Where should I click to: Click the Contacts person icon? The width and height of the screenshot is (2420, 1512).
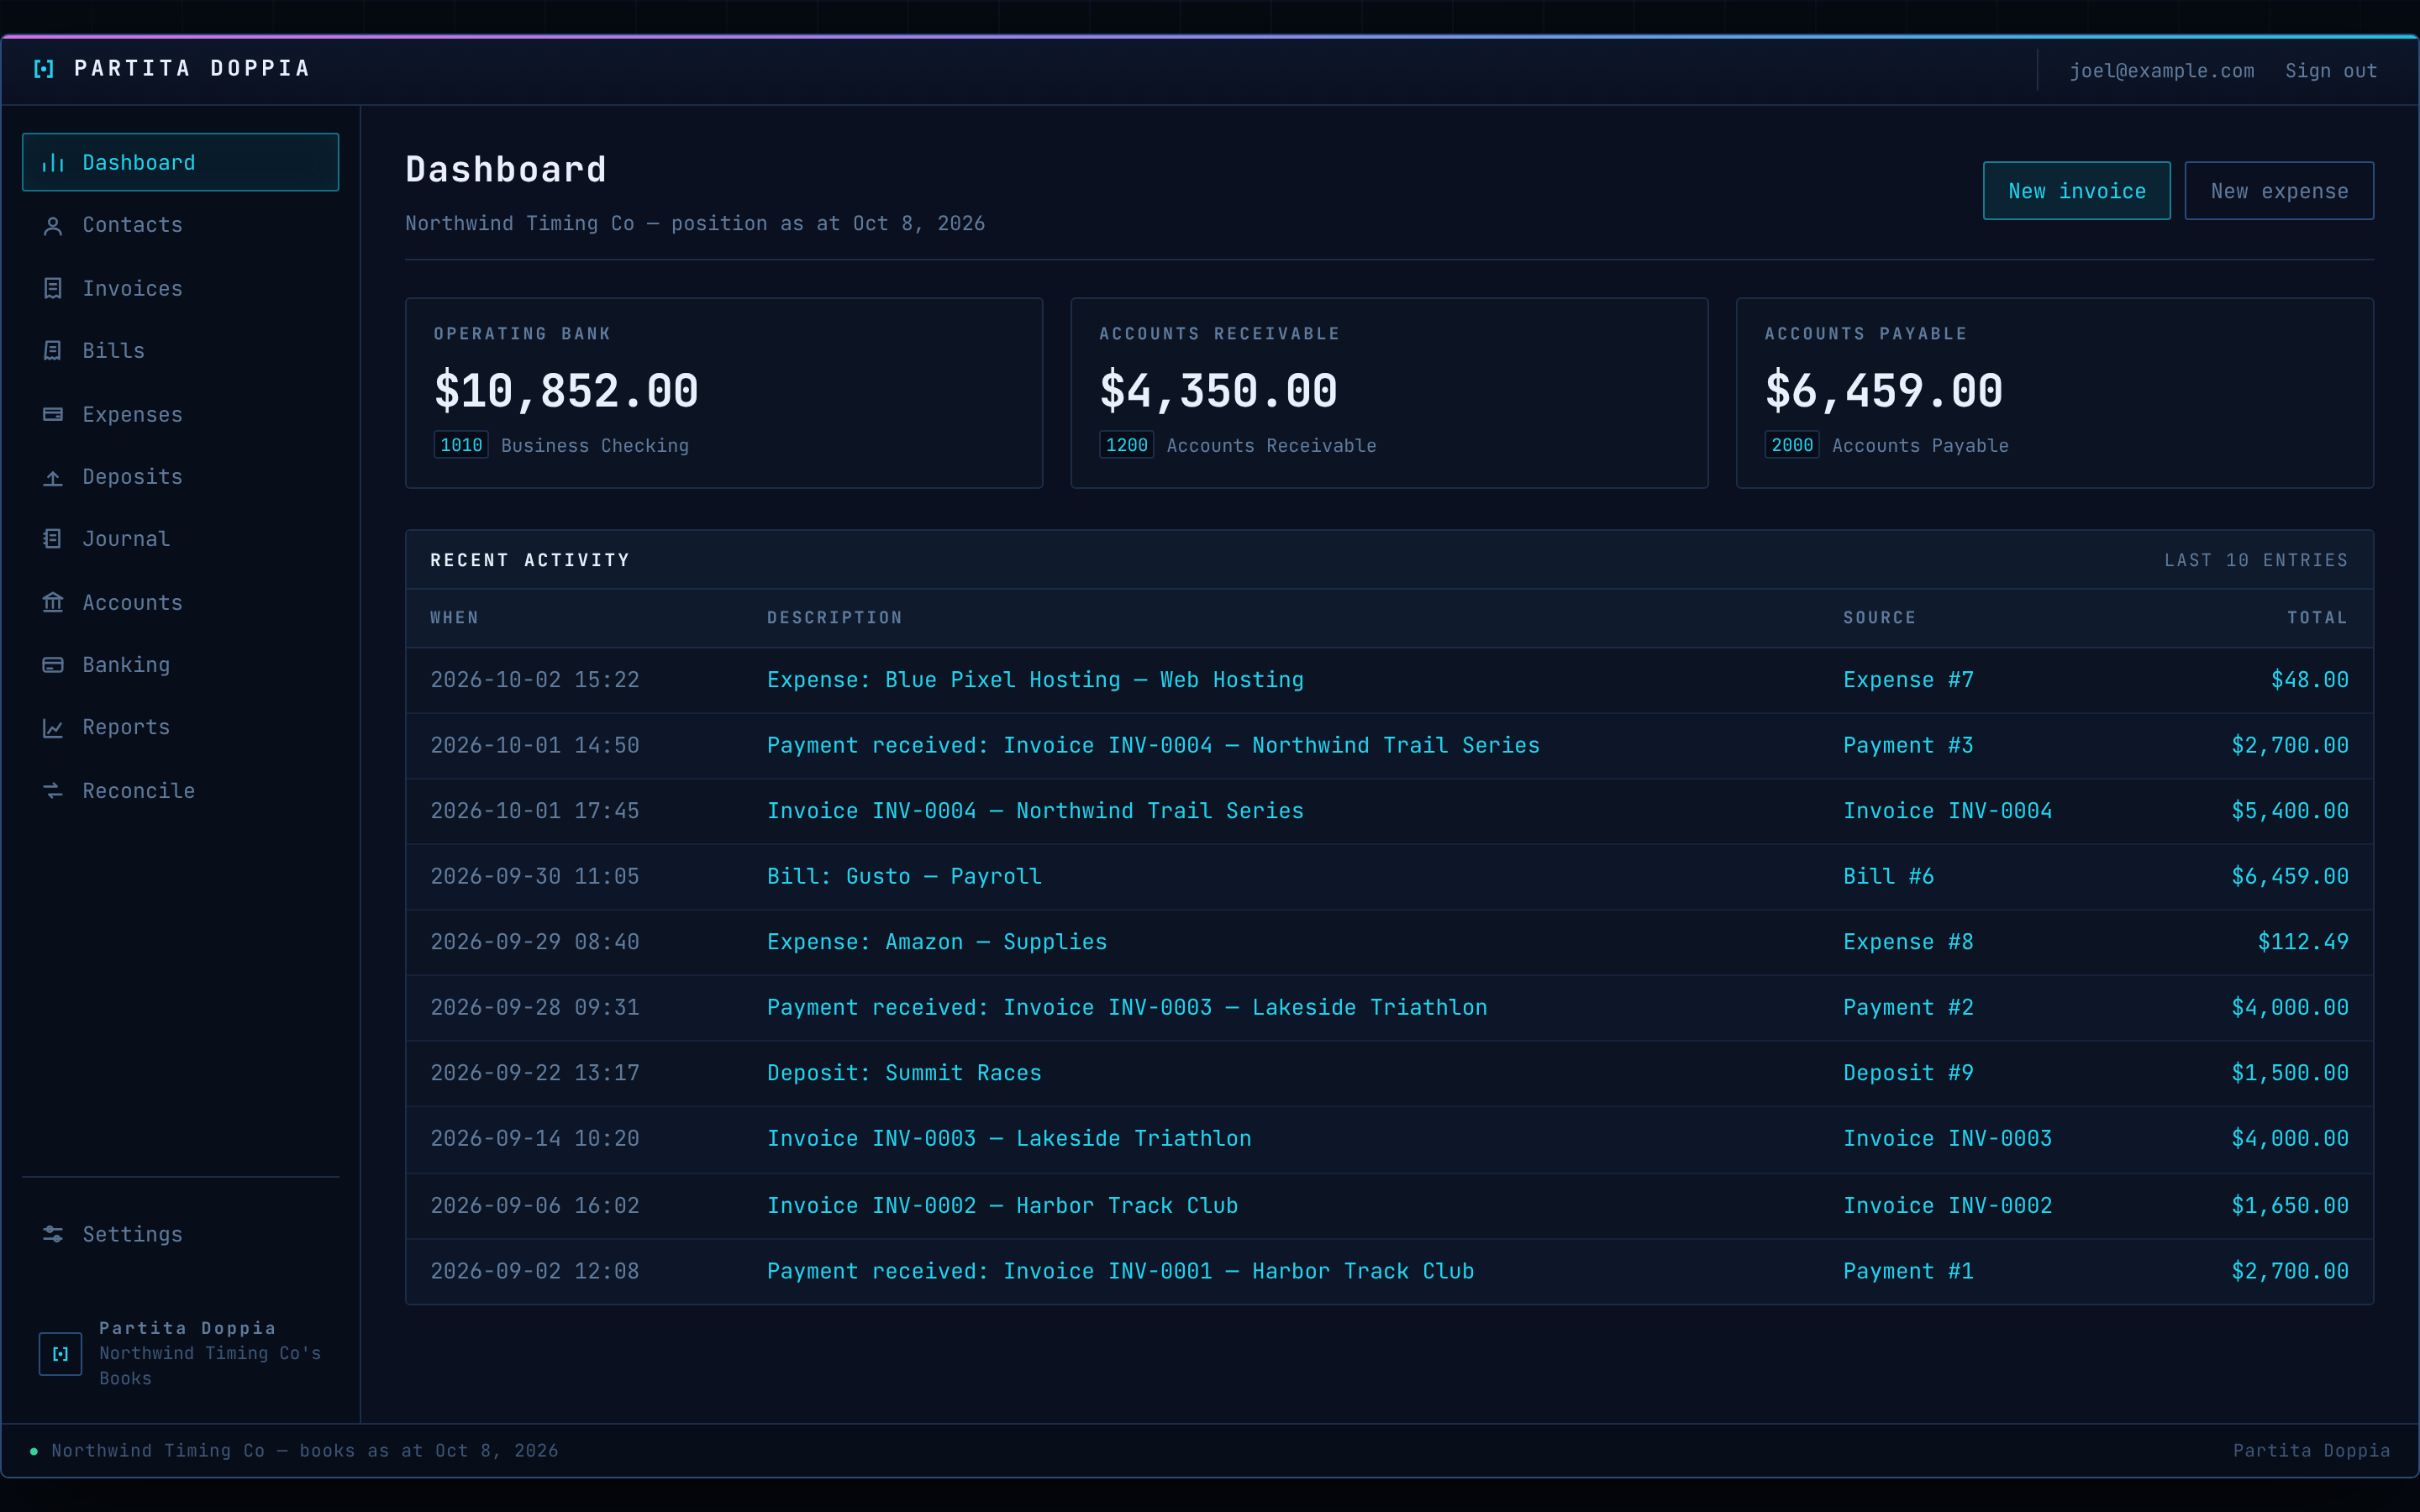click(x=53, y=226)
